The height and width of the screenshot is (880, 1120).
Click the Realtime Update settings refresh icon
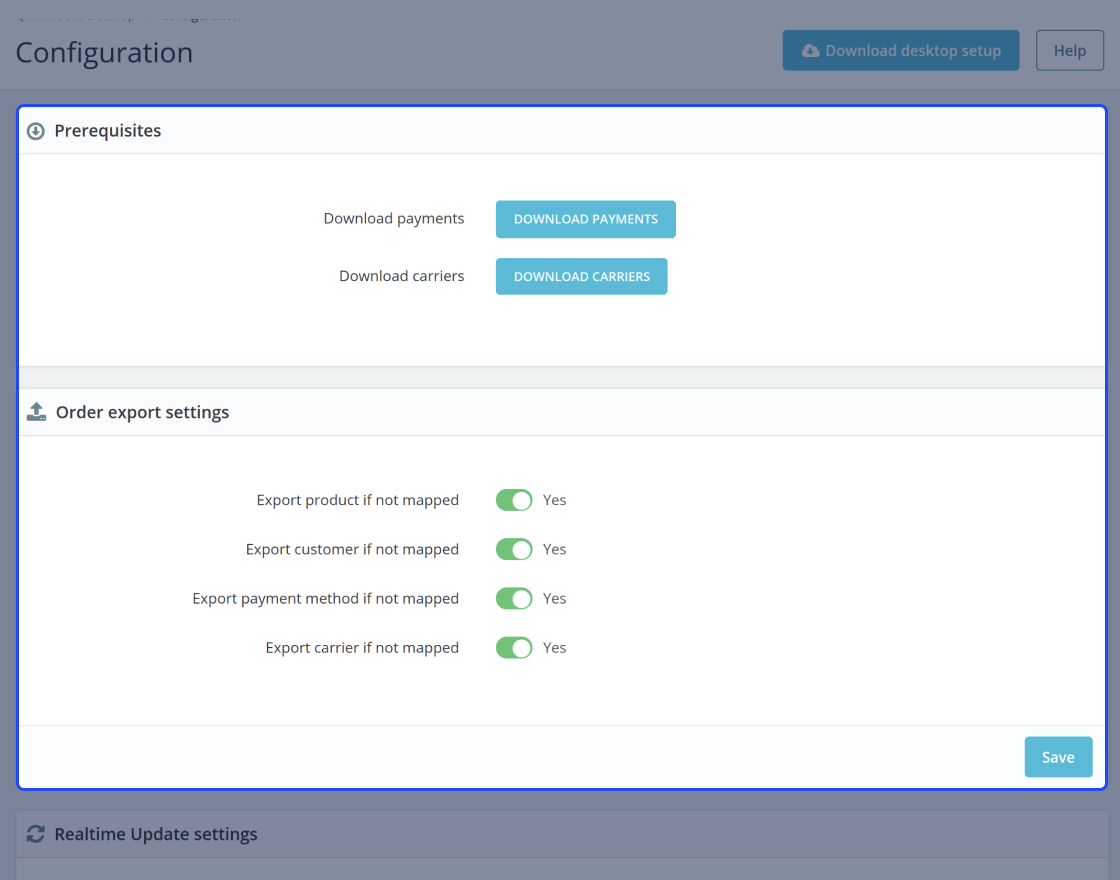point(36,834)
